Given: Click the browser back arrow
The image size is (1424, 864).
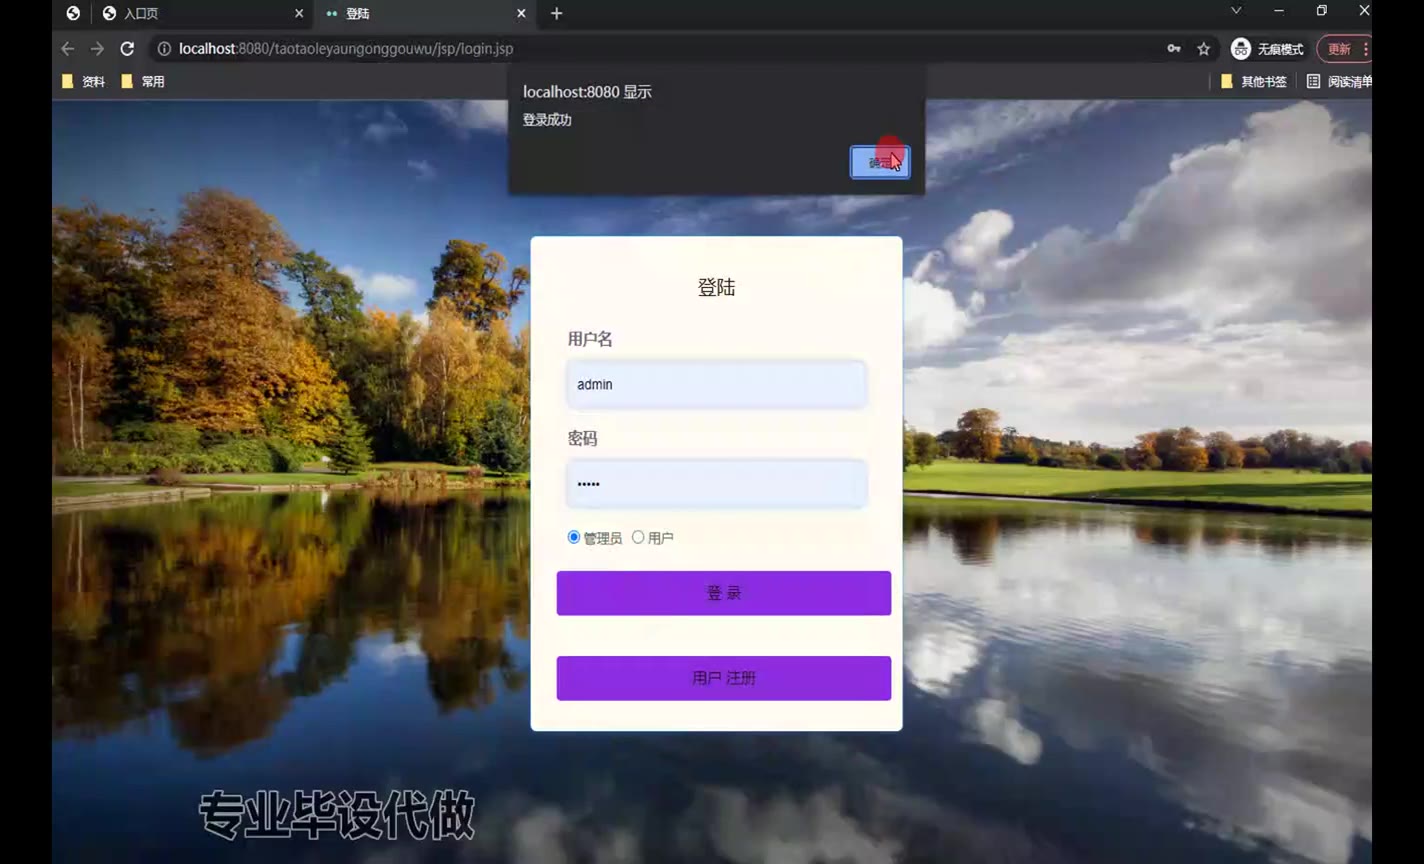Looking at the screenshot, I should (67, 49).
